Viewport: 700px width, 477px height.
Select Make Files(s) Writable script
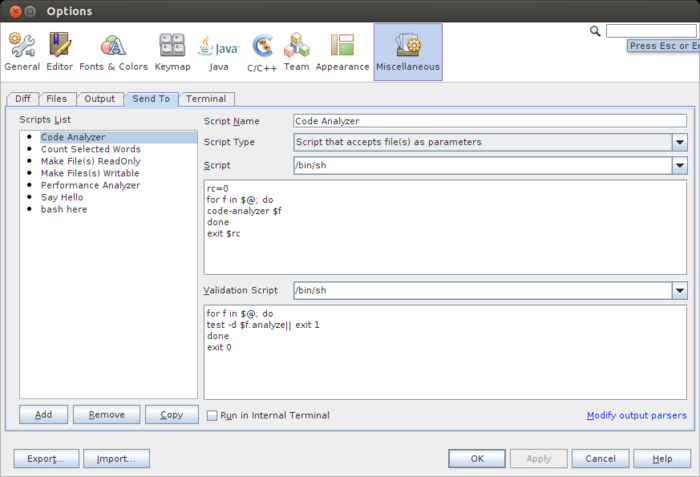[x=90, y=173]
